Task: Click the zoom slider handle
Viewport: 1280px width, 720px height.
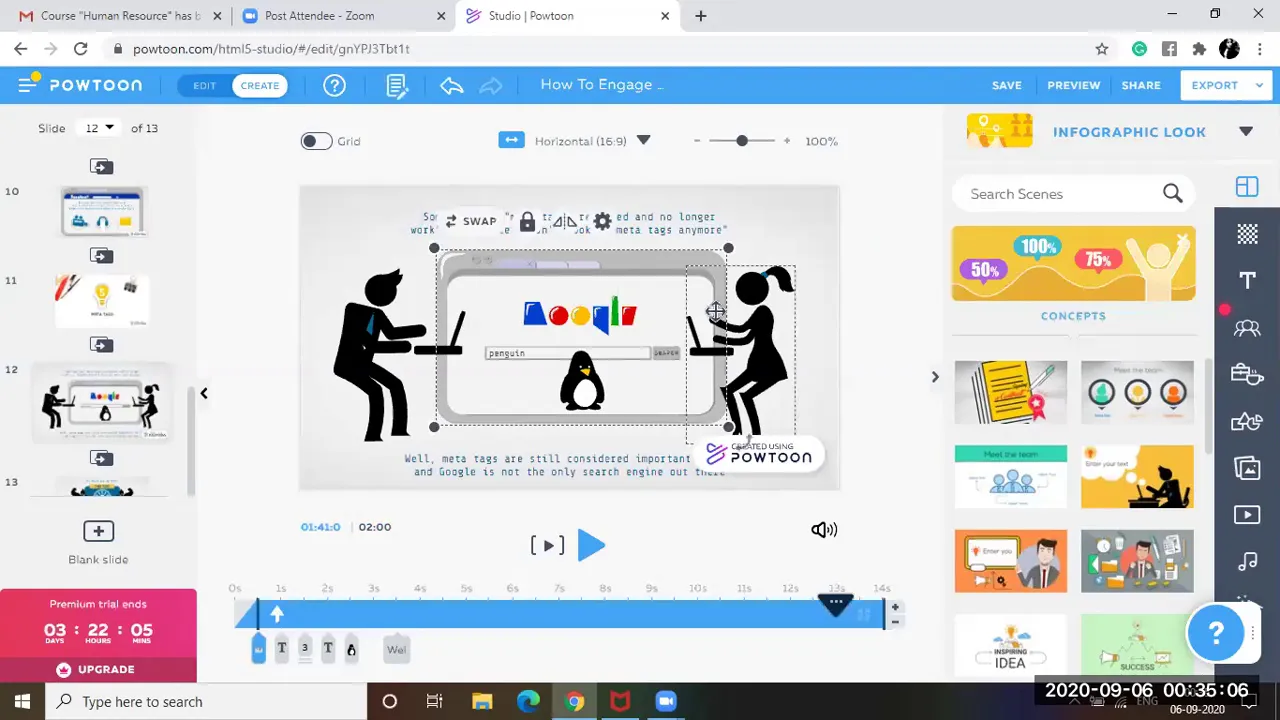Action: (742, 141)
